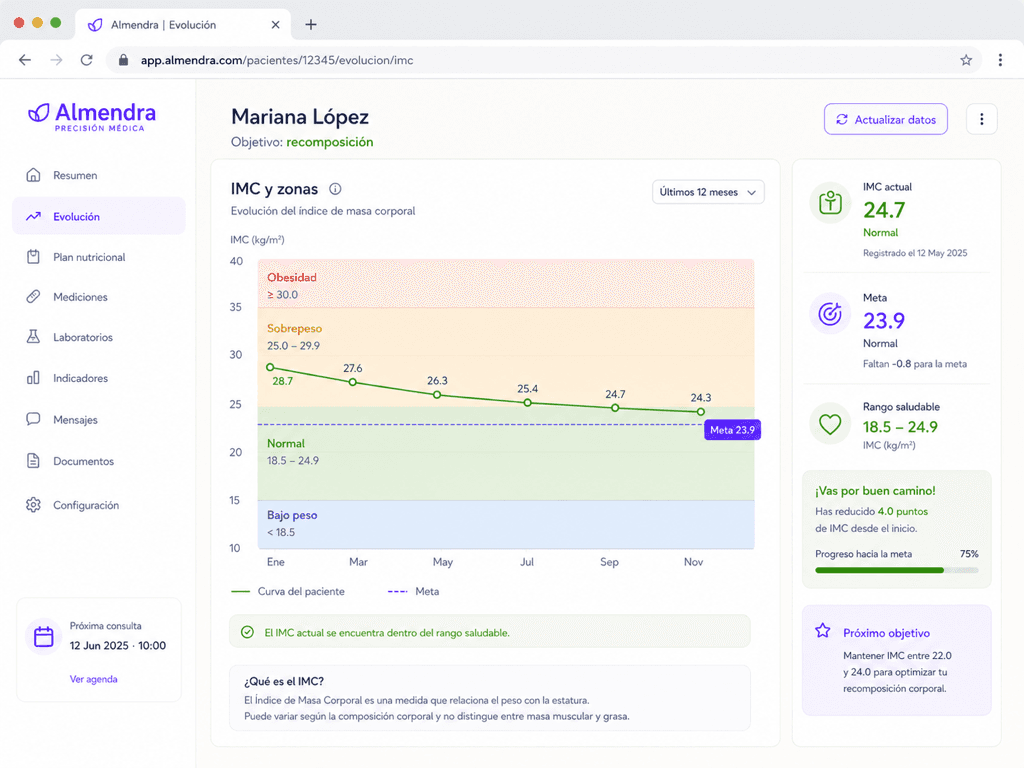Follow the Ver agenda link
1024x768 pixels.
(93, 679)
